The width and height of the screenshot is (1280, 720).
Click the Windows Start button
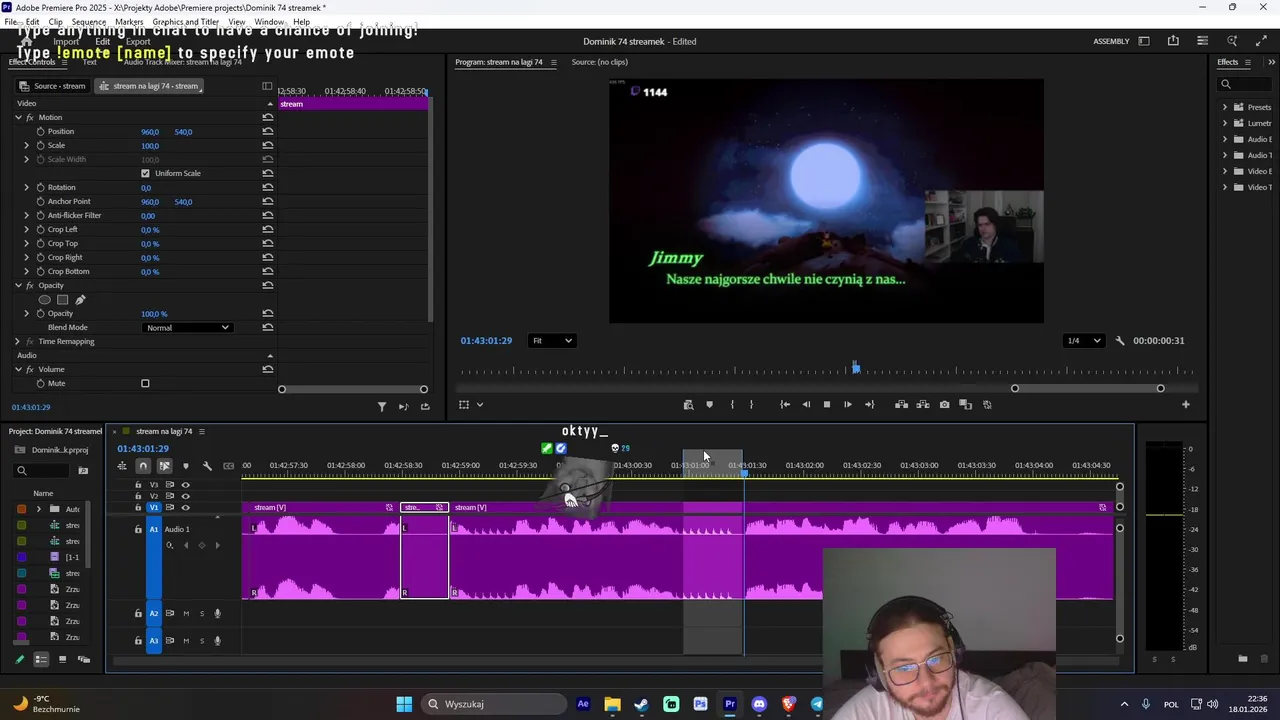[x=404, y=704]
